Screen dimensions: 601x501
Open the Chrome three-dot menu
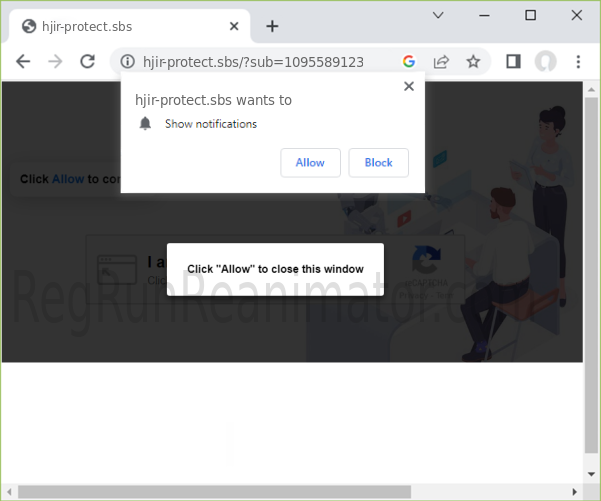click(578, 62)
